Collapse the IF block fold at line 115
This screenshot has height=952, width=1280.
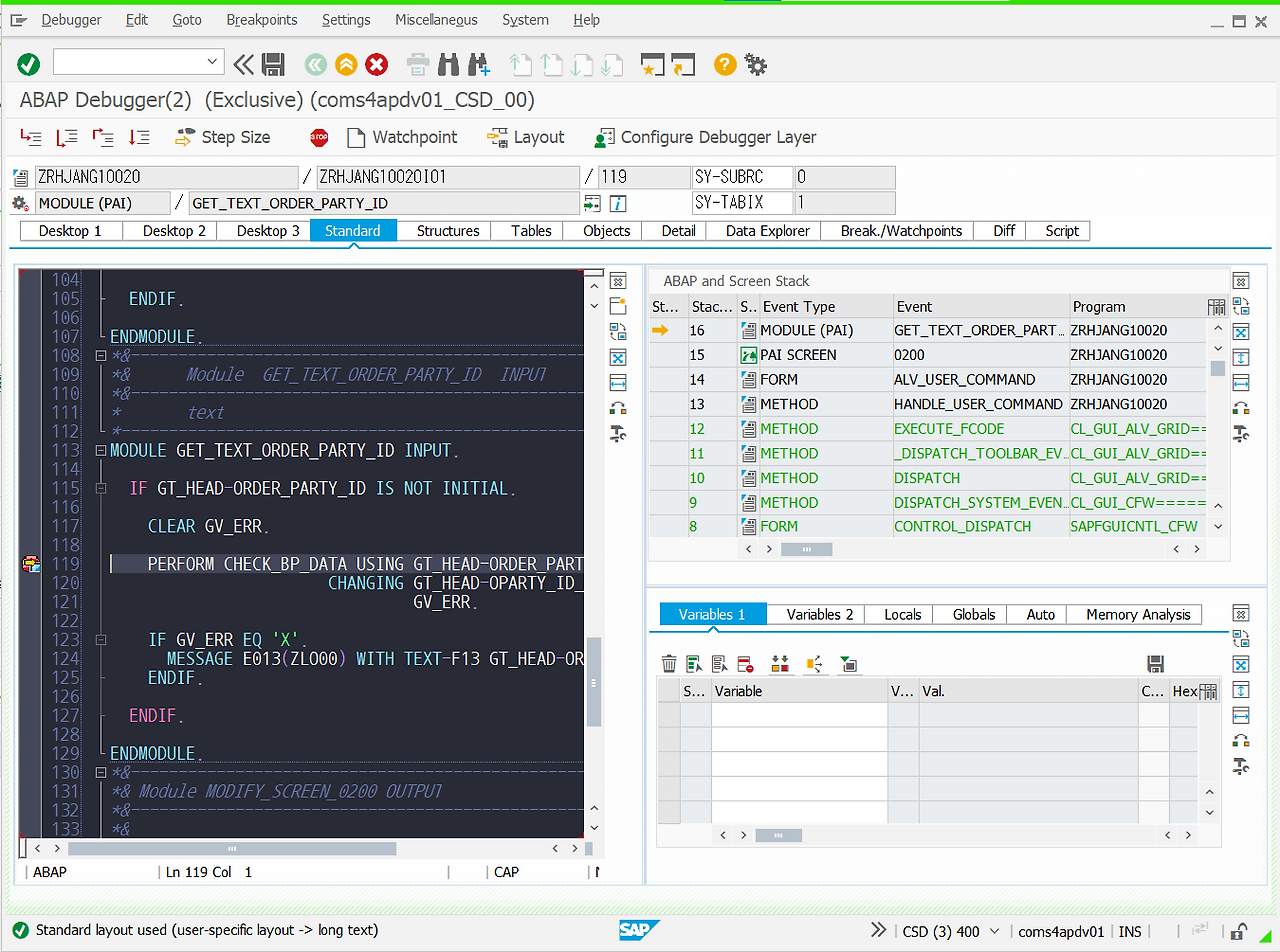click(x=100, y=489)
